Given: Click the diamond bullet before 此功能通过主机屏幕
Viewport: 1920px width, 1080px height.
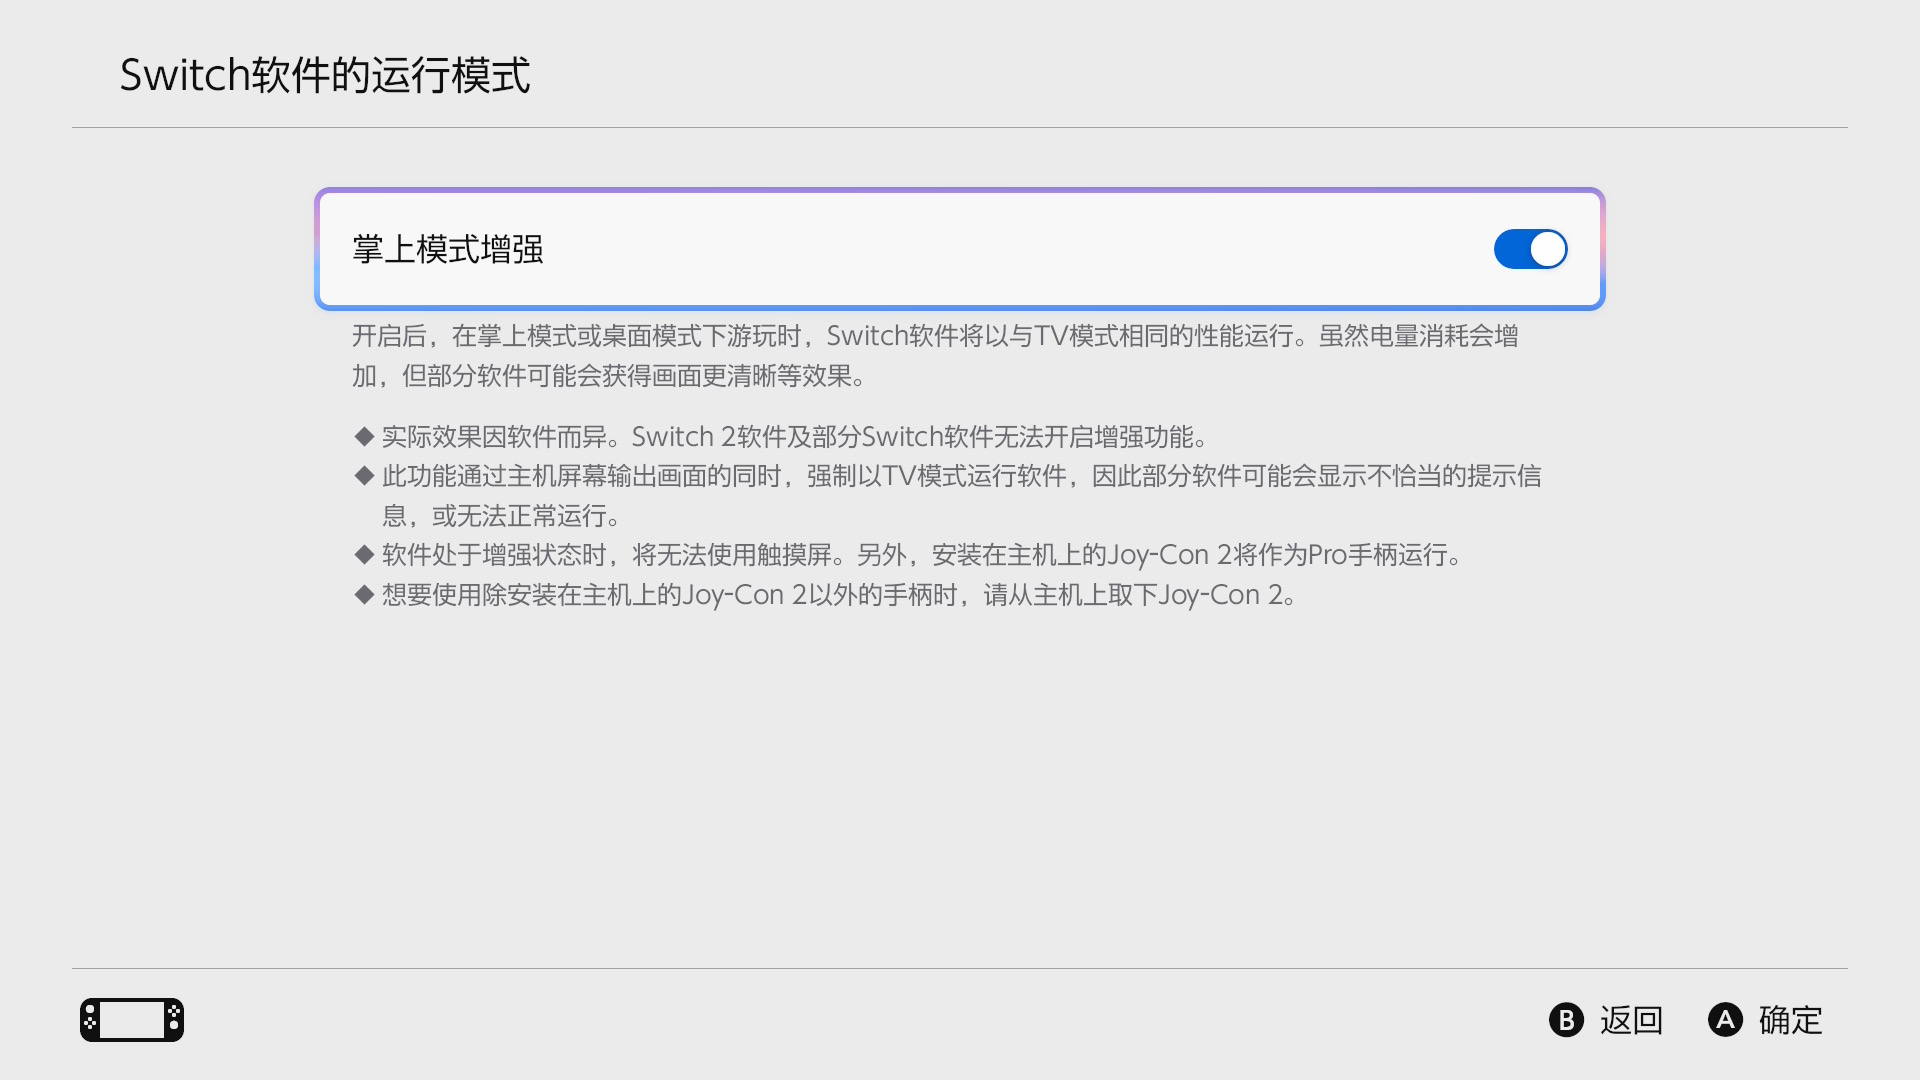Looking at the screenshot, I should [364, 475].
